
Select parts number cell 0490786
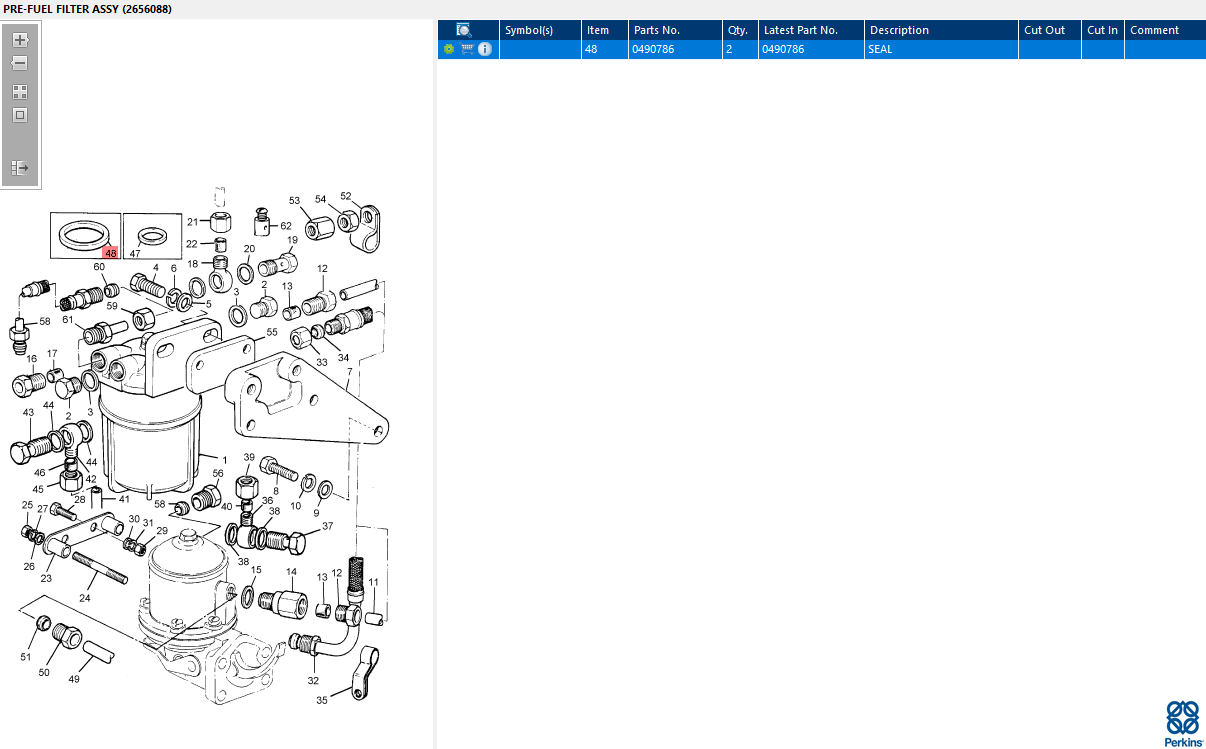(x=675, y=49)
